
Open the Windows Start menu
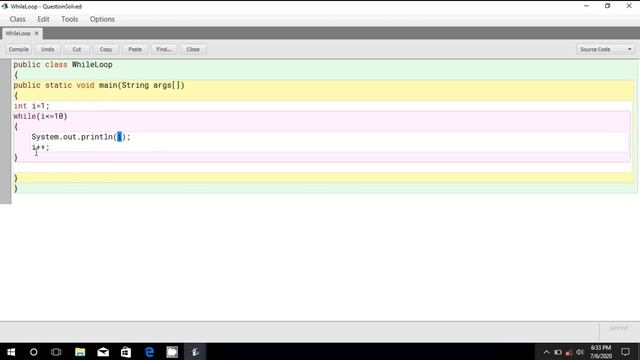11,352
